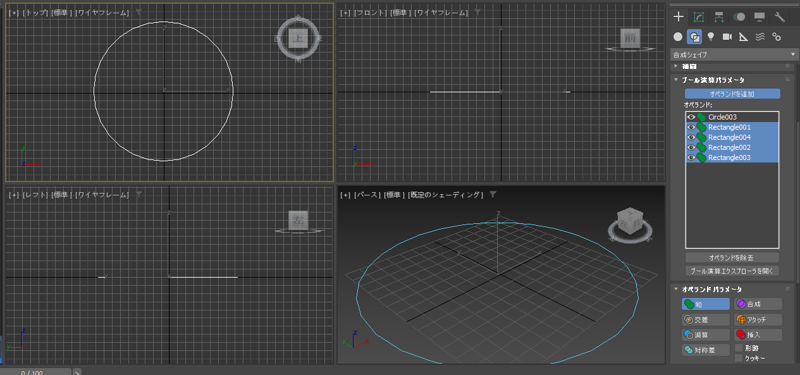The height and width of the screenshot is (375, 800).
Task: Toggle visibility eye of Rectangle004 operand
Action: 691,137
